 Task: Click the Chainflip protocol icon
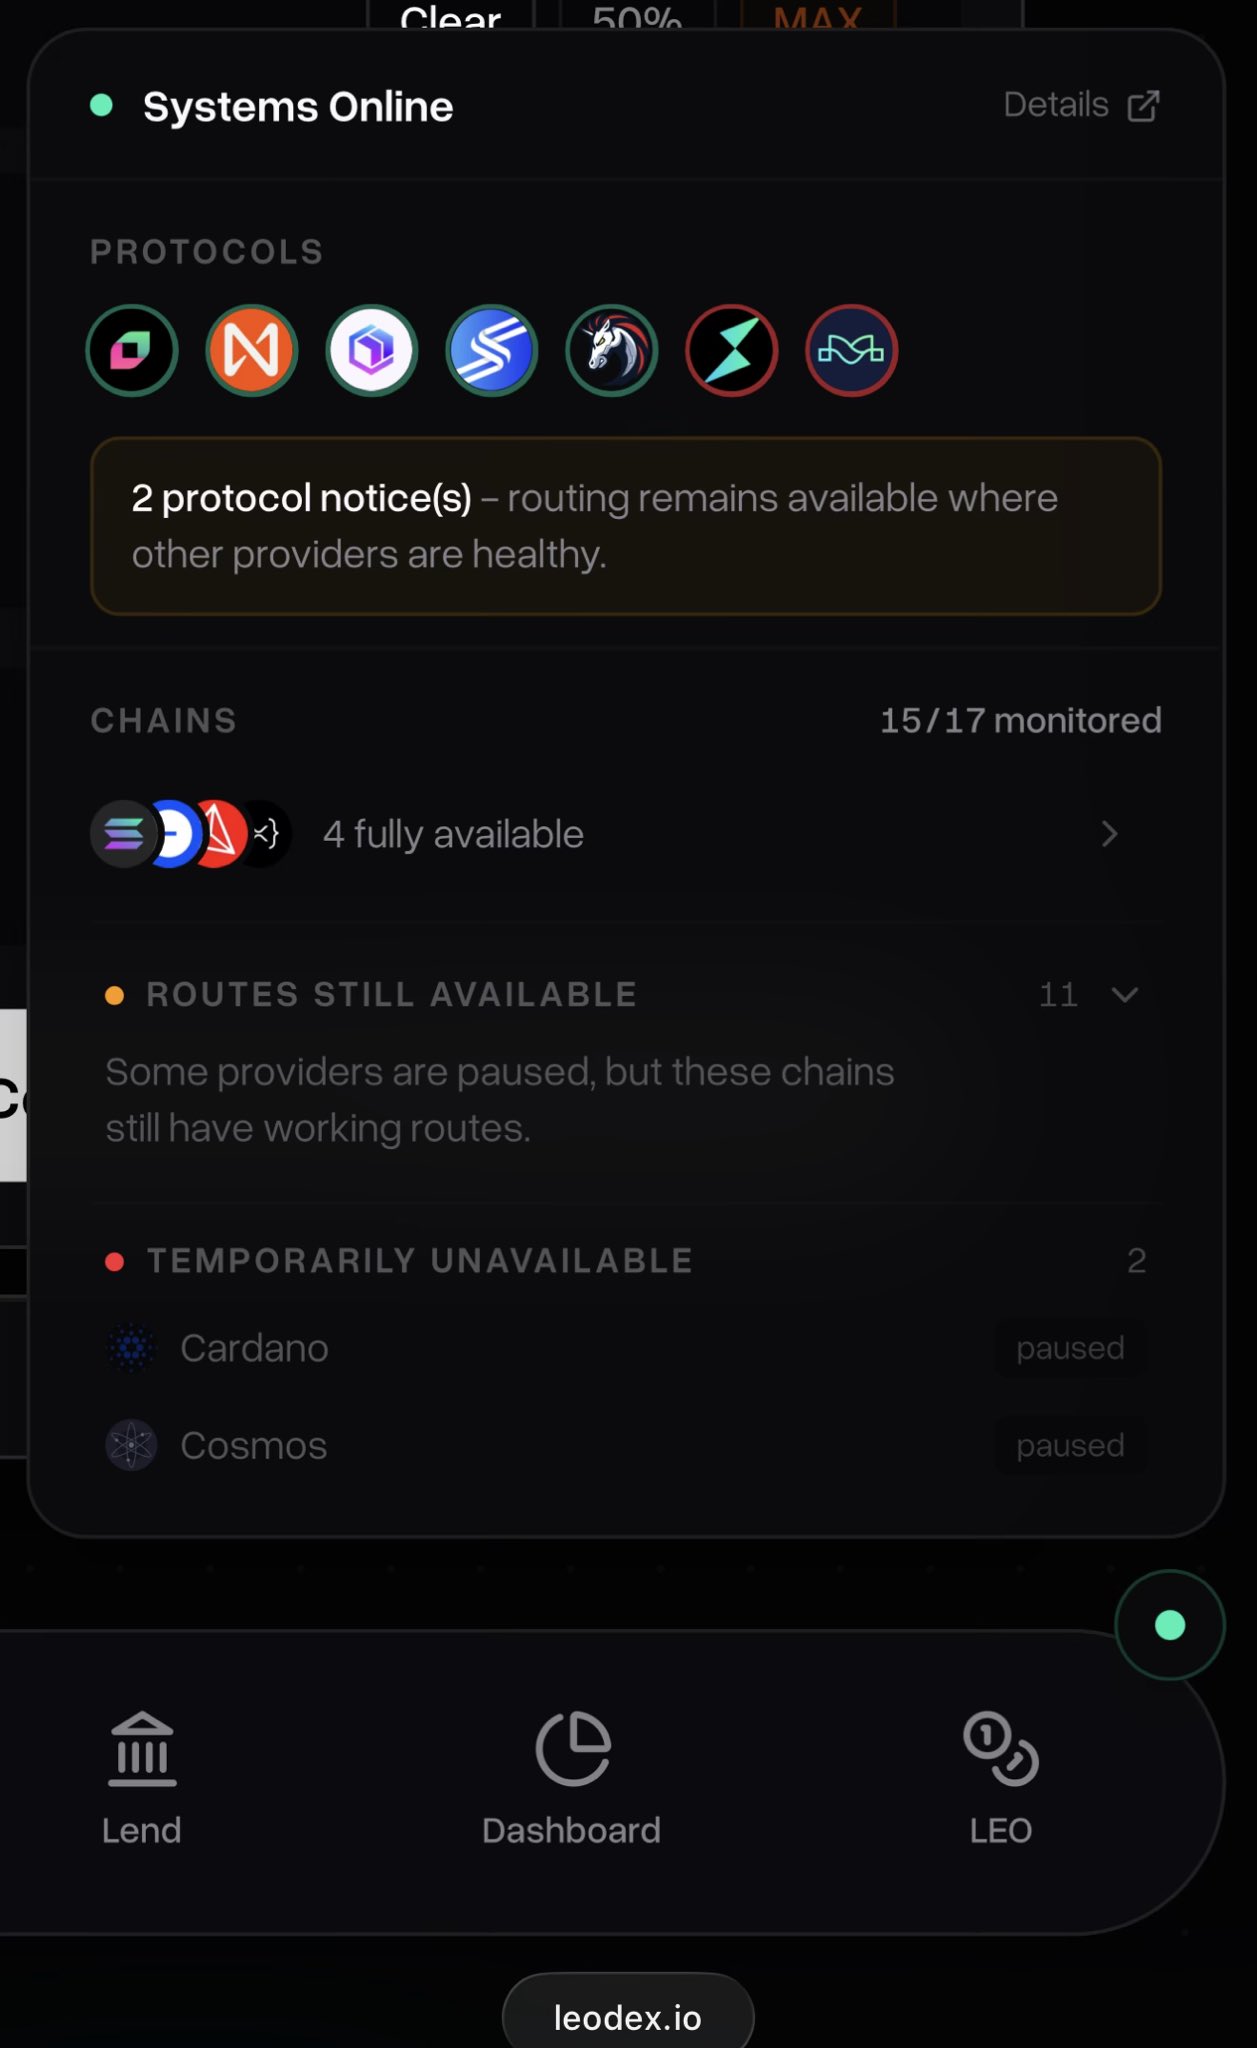click(132, 351)
